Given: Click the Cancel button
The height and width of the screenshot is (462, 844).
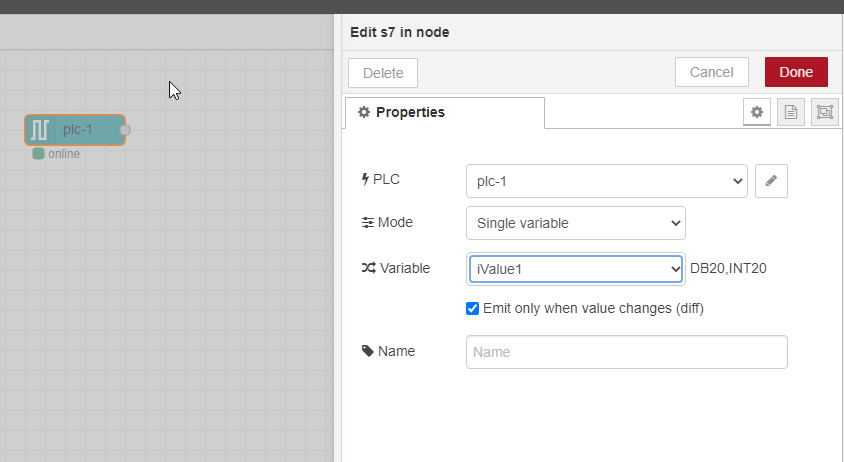Looking at the screenshot, I should point(712,72).
